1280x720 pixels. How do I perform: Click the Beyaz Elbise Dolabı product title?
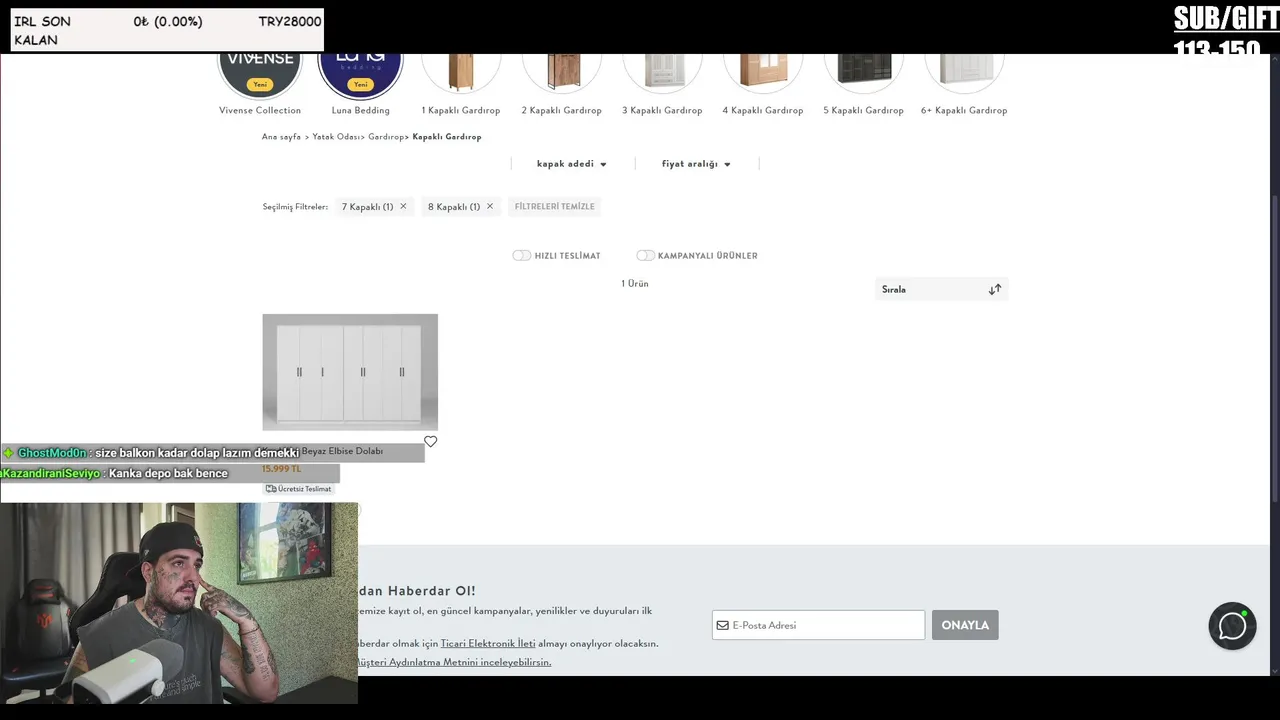coord(342,451)
